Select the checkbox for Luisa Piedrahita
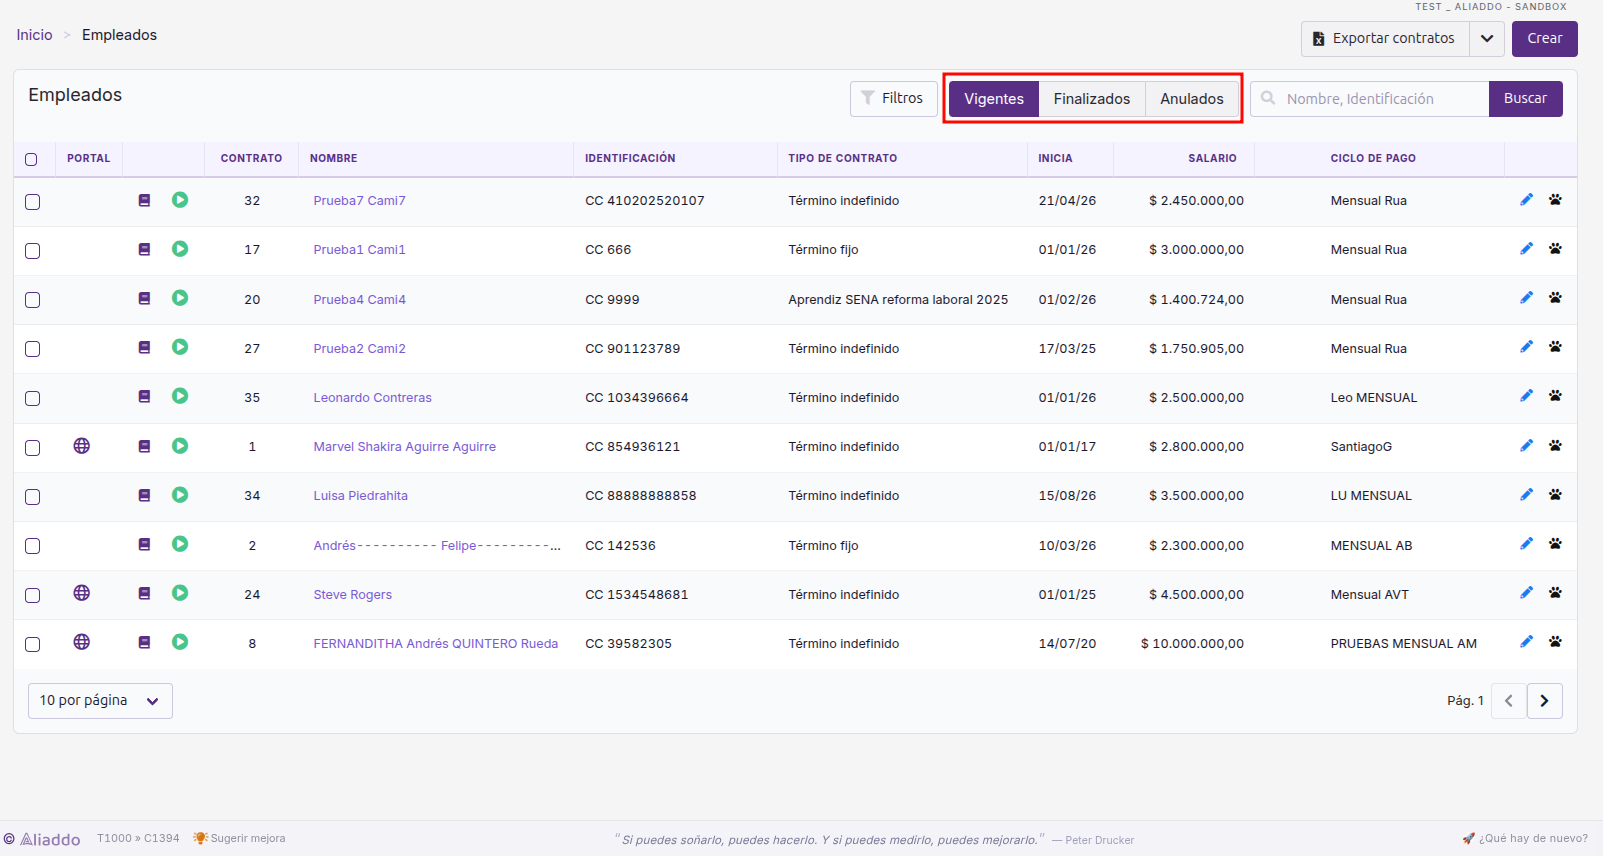Viewport: 1603px width, 856px height. click(32, 497)
